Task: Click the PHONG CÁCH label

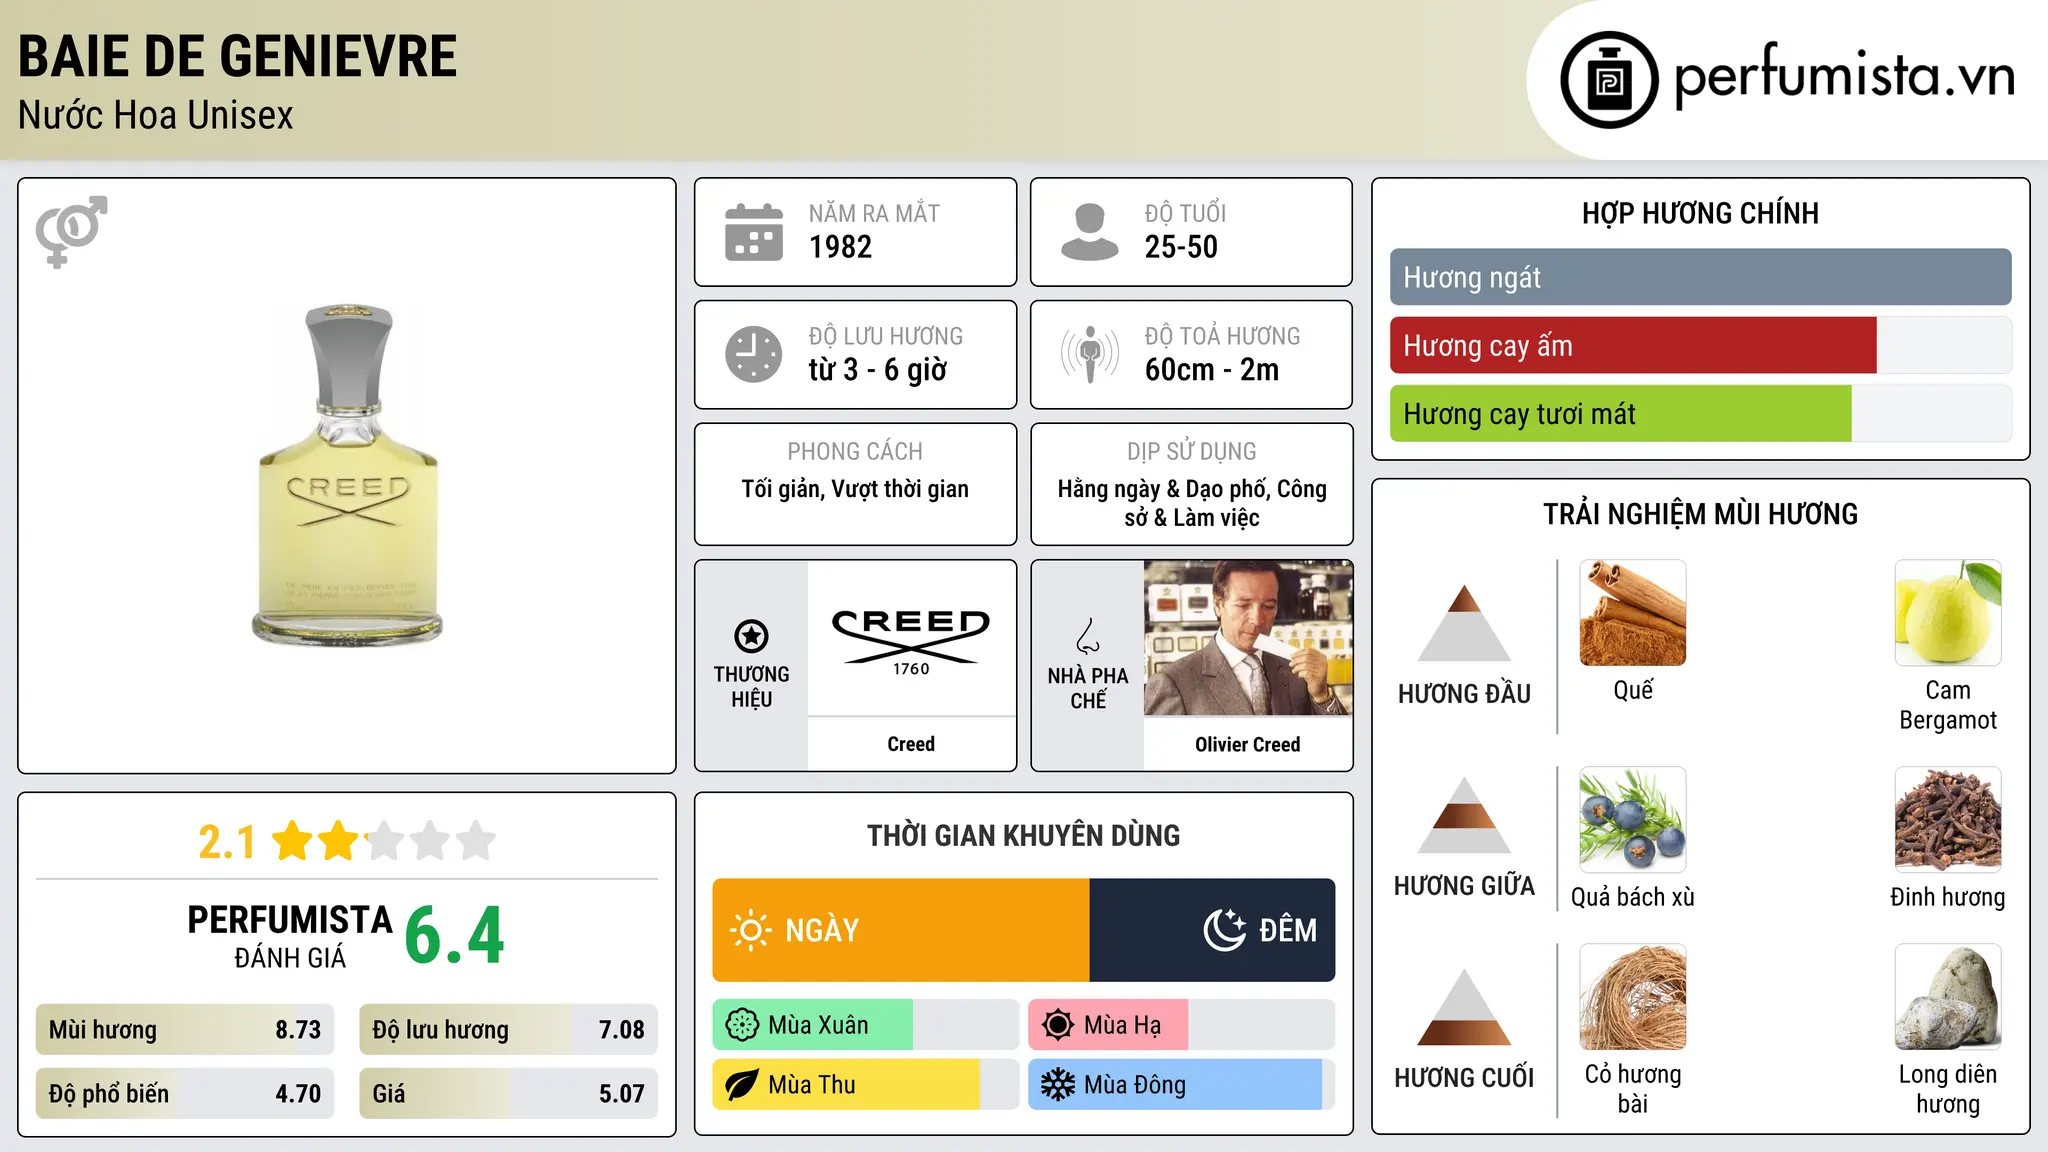Action: click(x=855, y=452)
